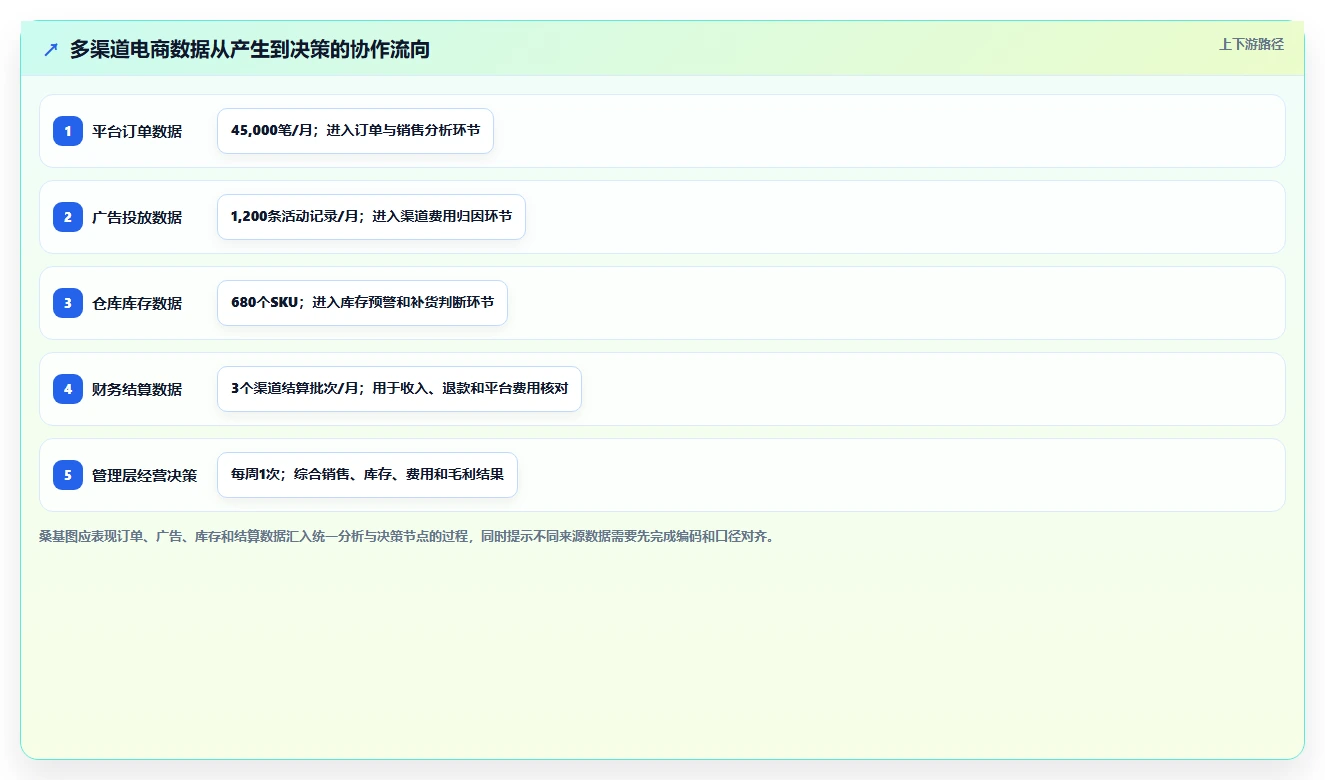
Task: Select the 管理层经营决策 label
Action: pyautogui.click(x=145, y=475)
